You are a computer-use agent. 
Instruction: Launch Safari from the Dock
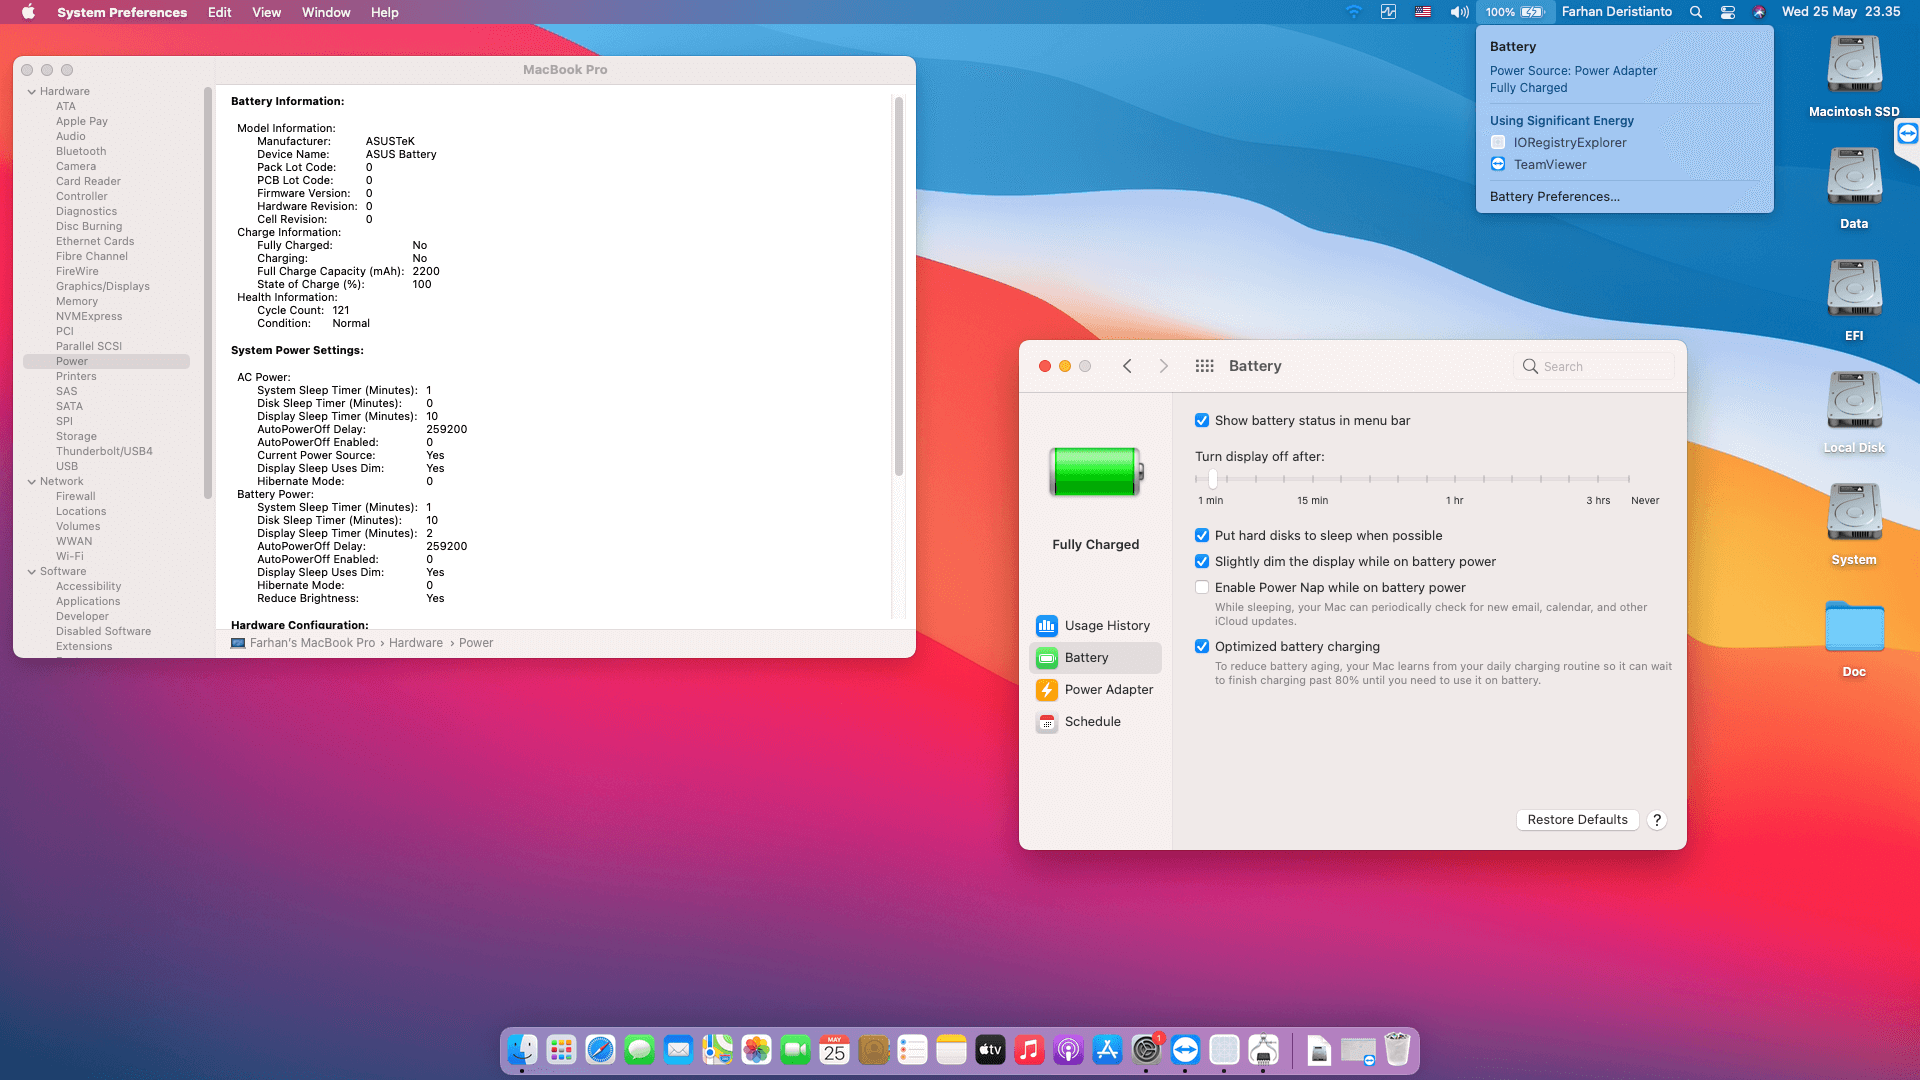click(x=599, y=1050)
